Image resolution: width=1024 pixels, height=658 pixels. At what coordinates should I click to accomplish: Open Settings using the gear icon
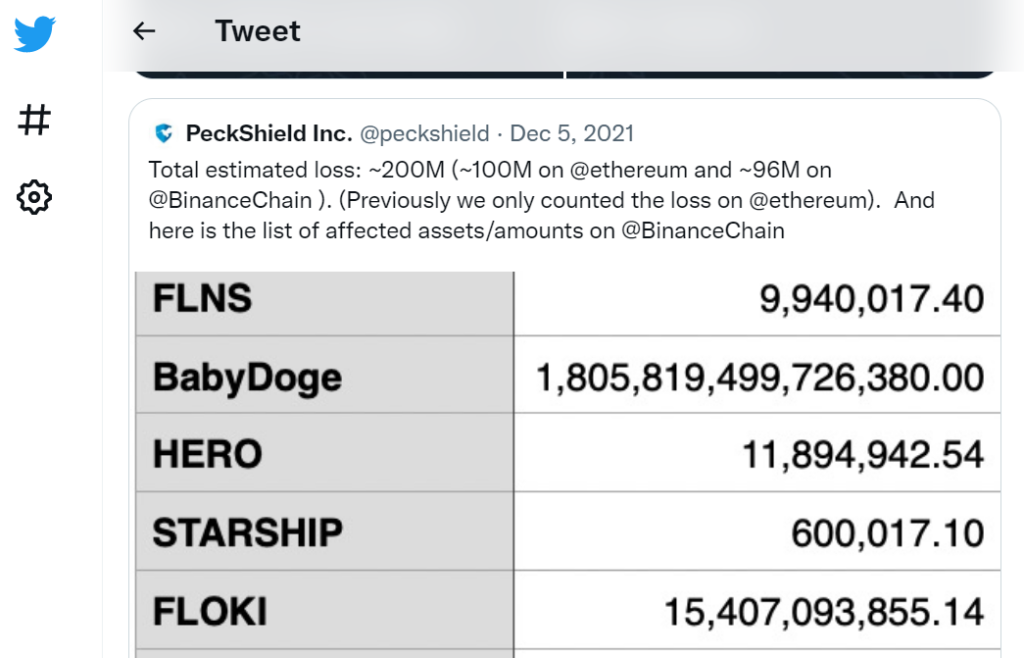pyautogui.click(x=34, y=197)
